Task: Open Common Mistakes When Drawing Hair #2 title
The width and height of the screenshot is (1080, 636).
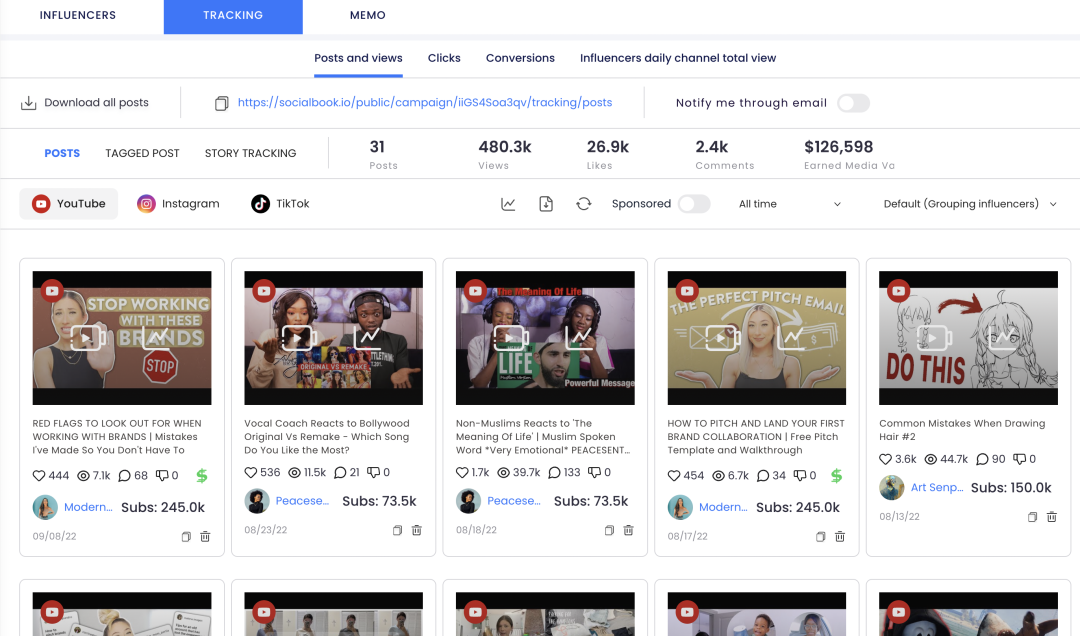Action: [x=962, y=430]
